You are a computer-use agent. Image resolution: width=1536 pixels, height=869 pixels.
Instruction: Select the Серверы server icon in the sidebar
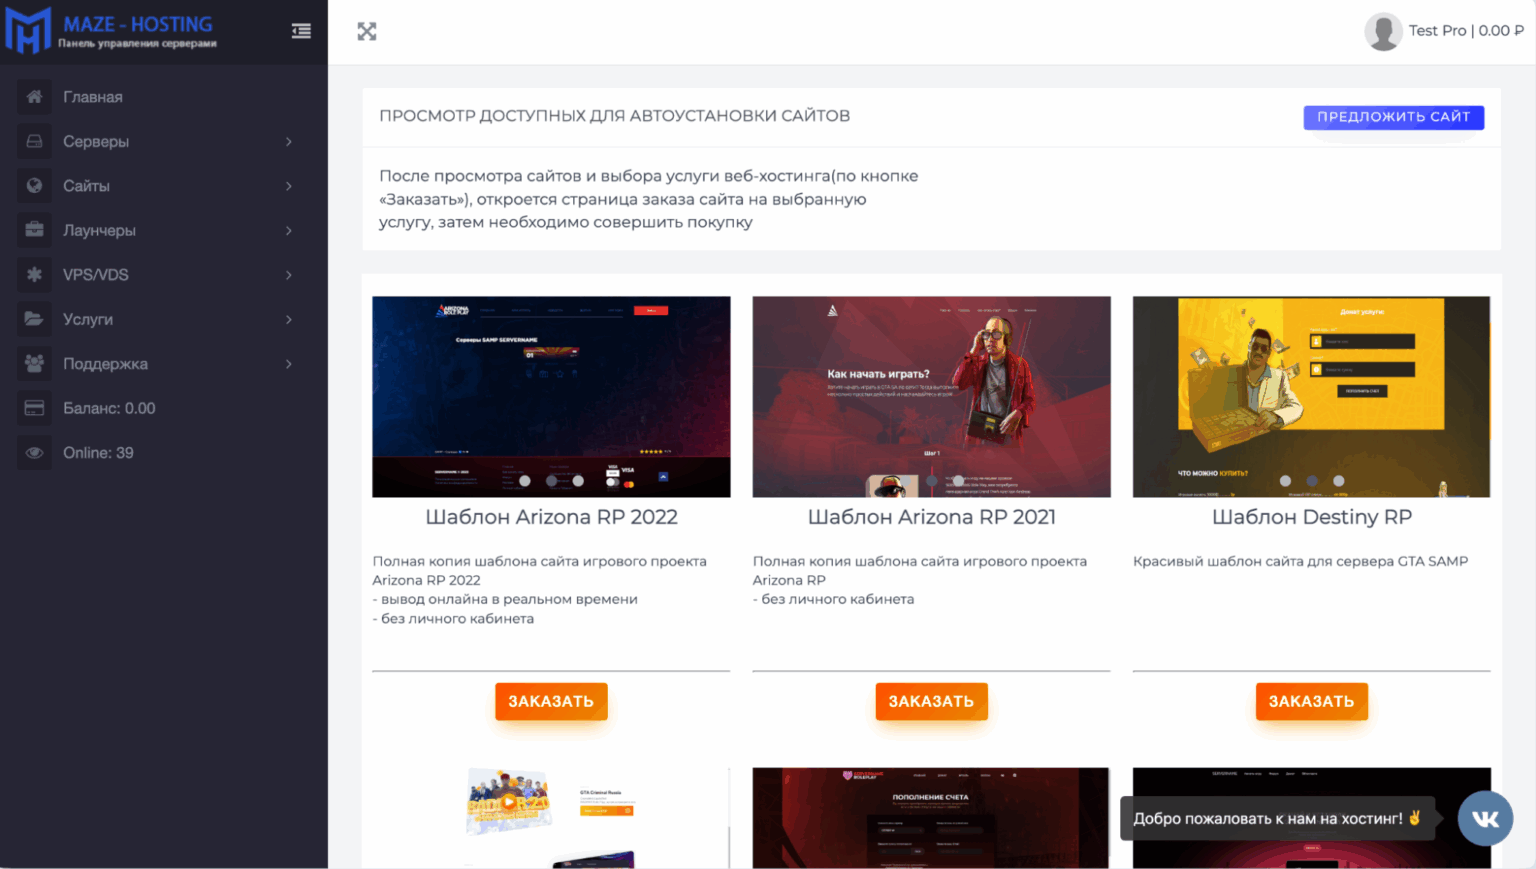pos(34,141)
